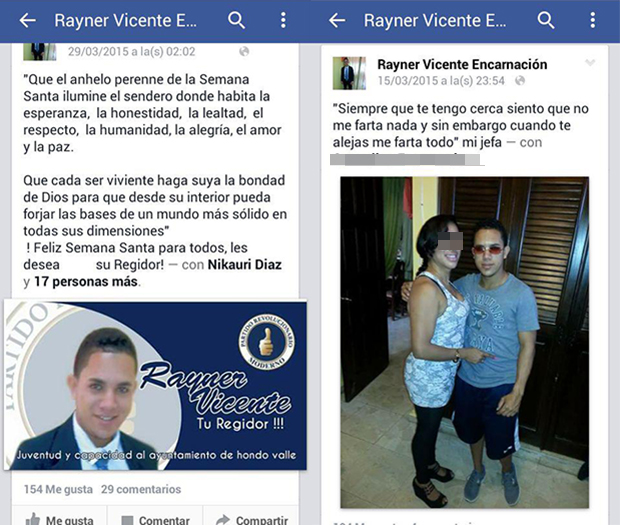Open the Rayner Vicente Tu Regidor campaign image

click(155, 385)
